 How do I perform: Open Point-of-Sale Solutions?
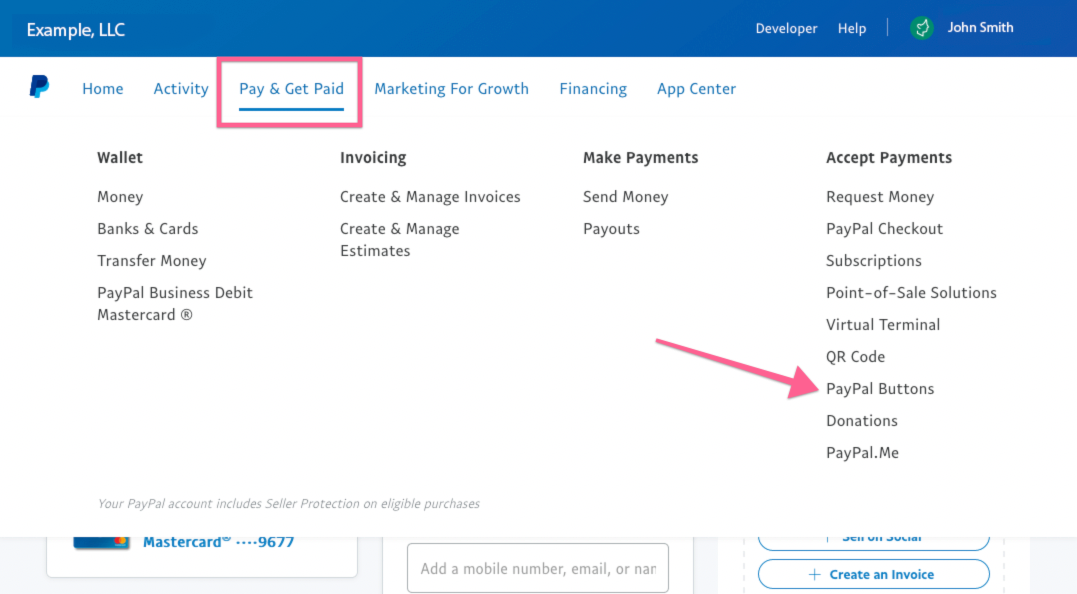911,293
